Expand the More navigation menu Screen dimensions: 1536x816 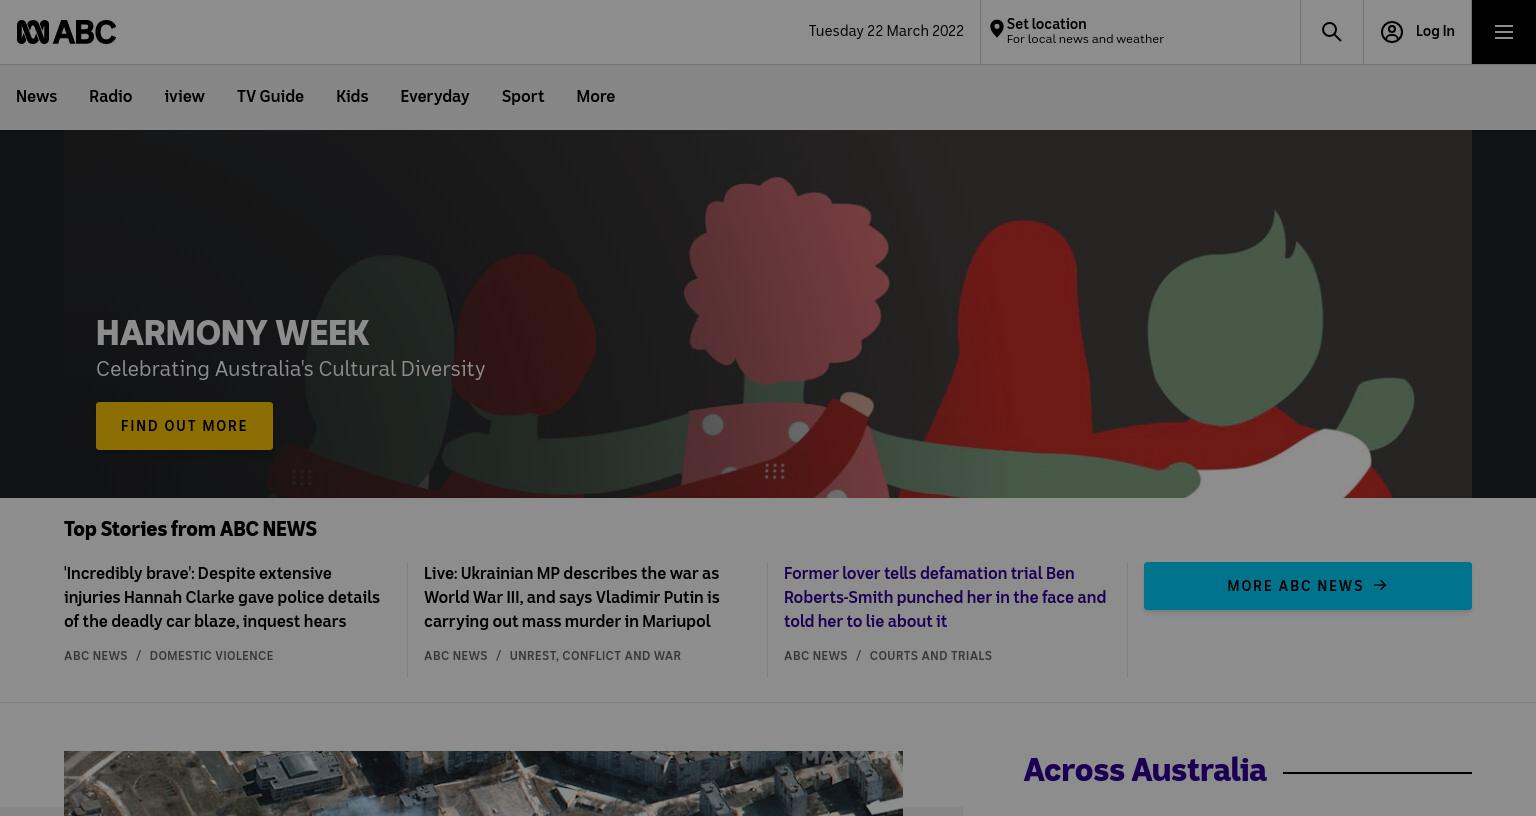click(595, 97)
